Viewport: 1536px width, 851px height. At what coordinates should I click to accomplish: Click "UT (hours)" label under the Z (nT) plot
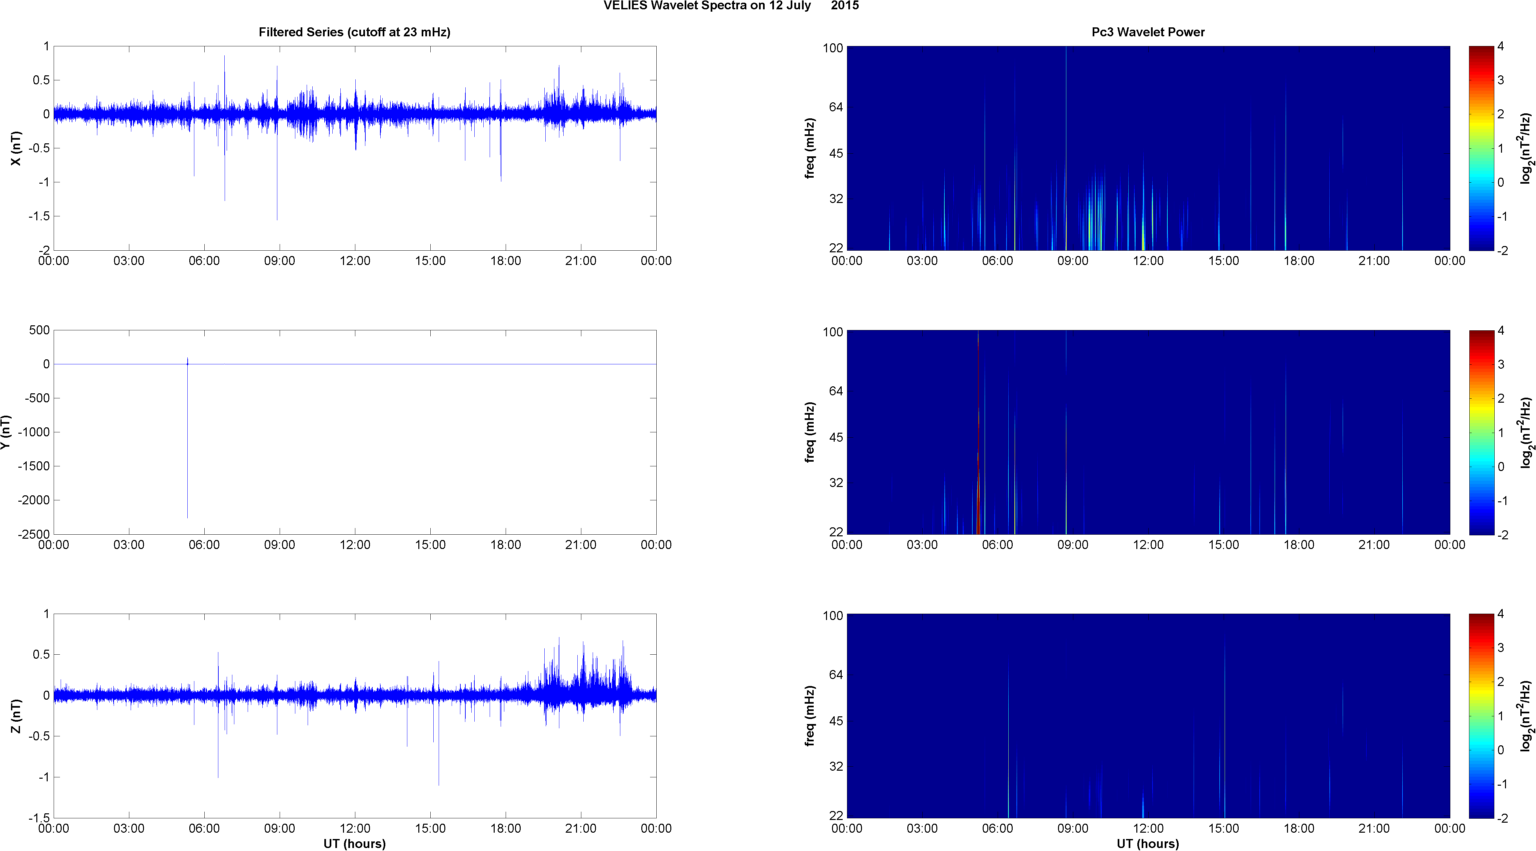355,843
